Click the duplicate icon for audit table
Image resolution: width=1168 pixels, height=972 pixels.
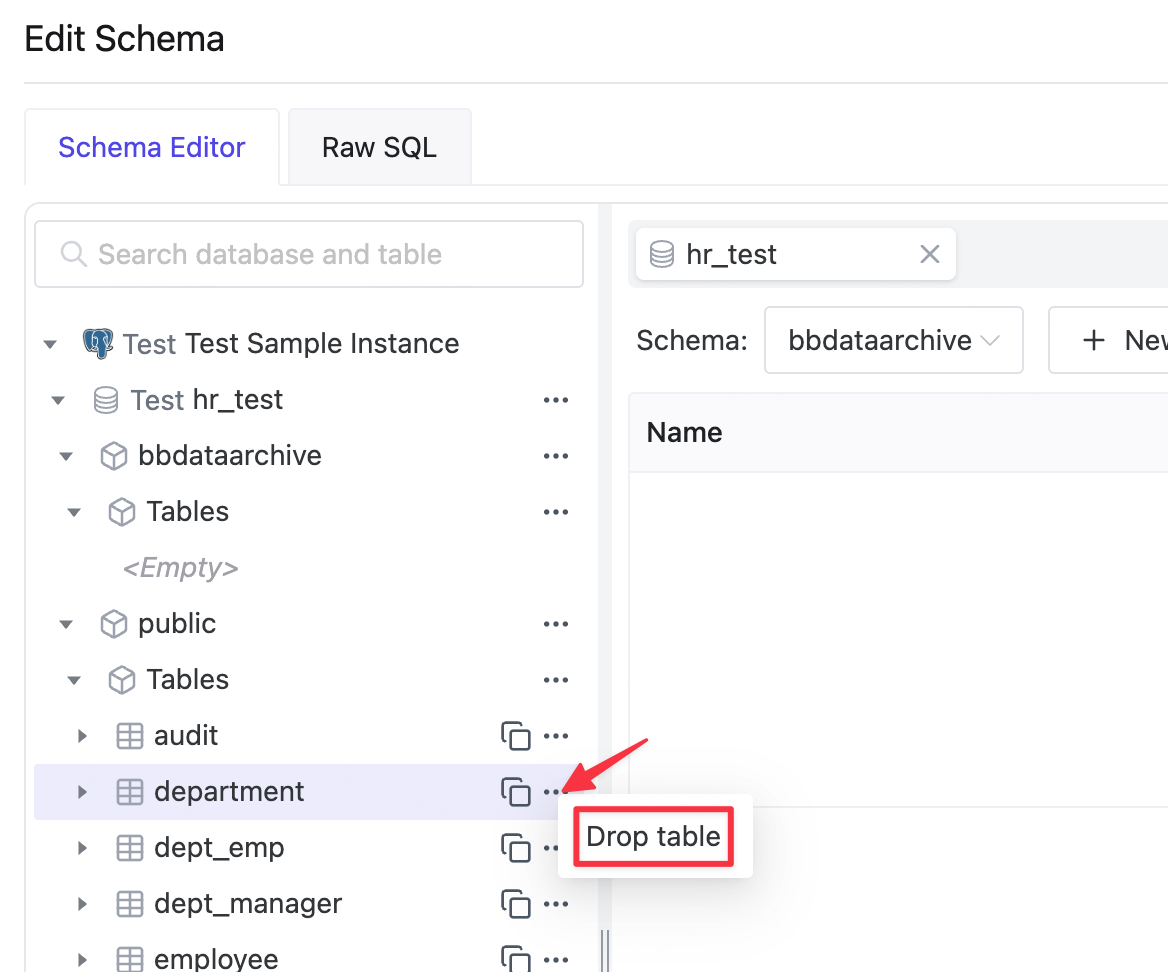coord(515,736)
